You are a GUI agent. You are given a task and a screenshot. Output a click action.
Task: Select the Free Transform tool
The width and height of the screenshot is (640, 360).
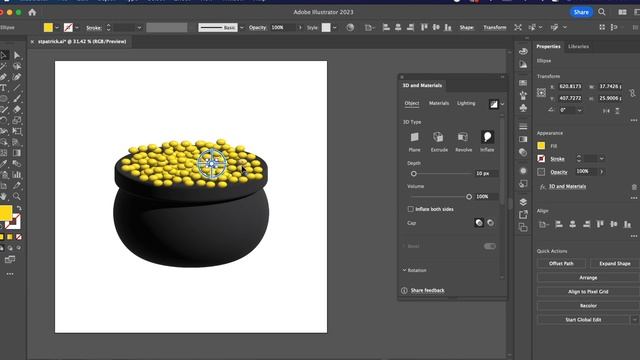coord(17,131)
